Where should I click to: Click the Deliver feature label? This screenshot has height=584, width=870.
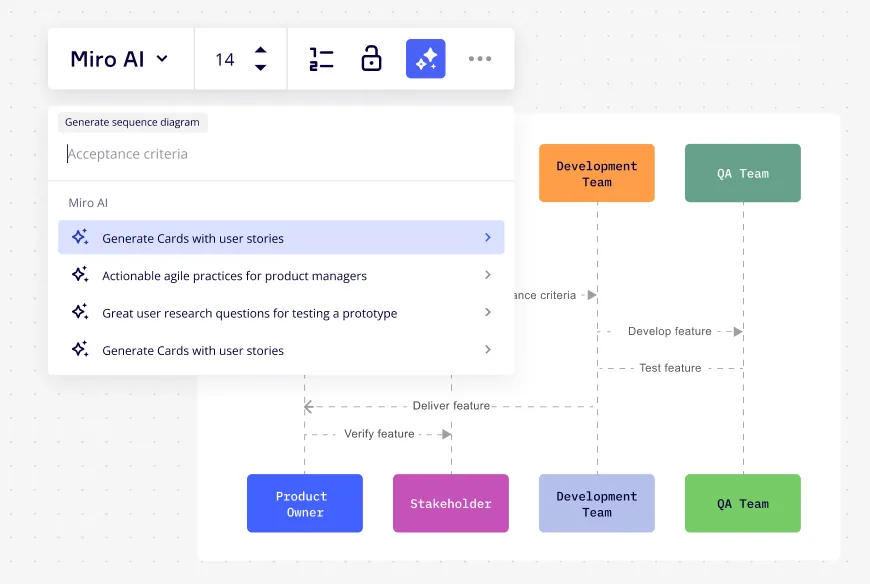click(451, 405)
